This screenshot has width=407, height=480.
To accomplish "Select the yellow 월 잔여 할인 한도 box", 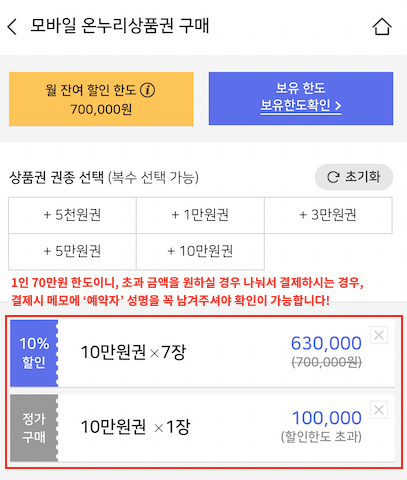I will tap(101, 99).
